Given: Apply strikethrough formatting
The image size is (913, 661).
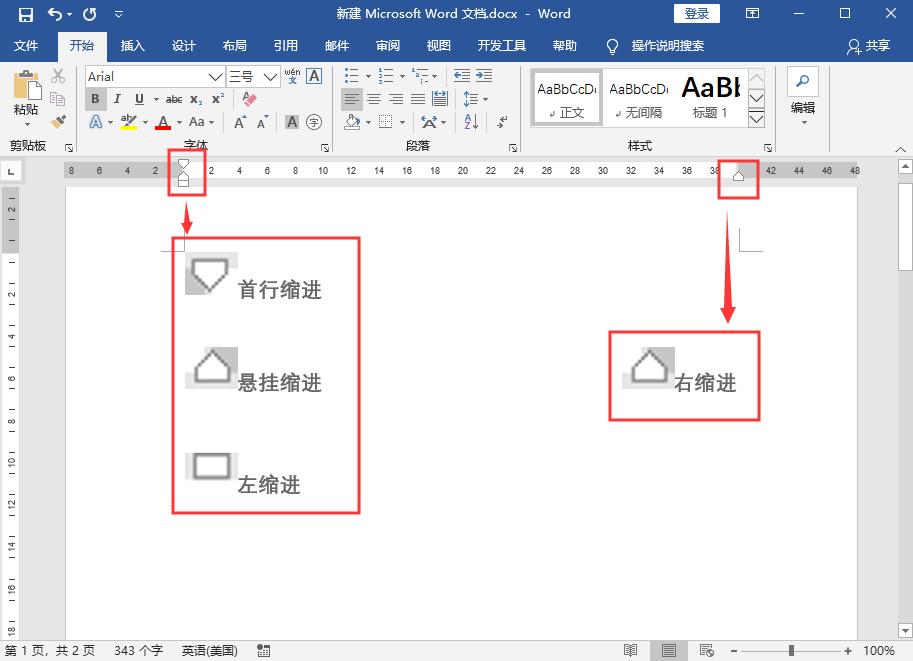Looking at the screenshot, I should [175, 98].
